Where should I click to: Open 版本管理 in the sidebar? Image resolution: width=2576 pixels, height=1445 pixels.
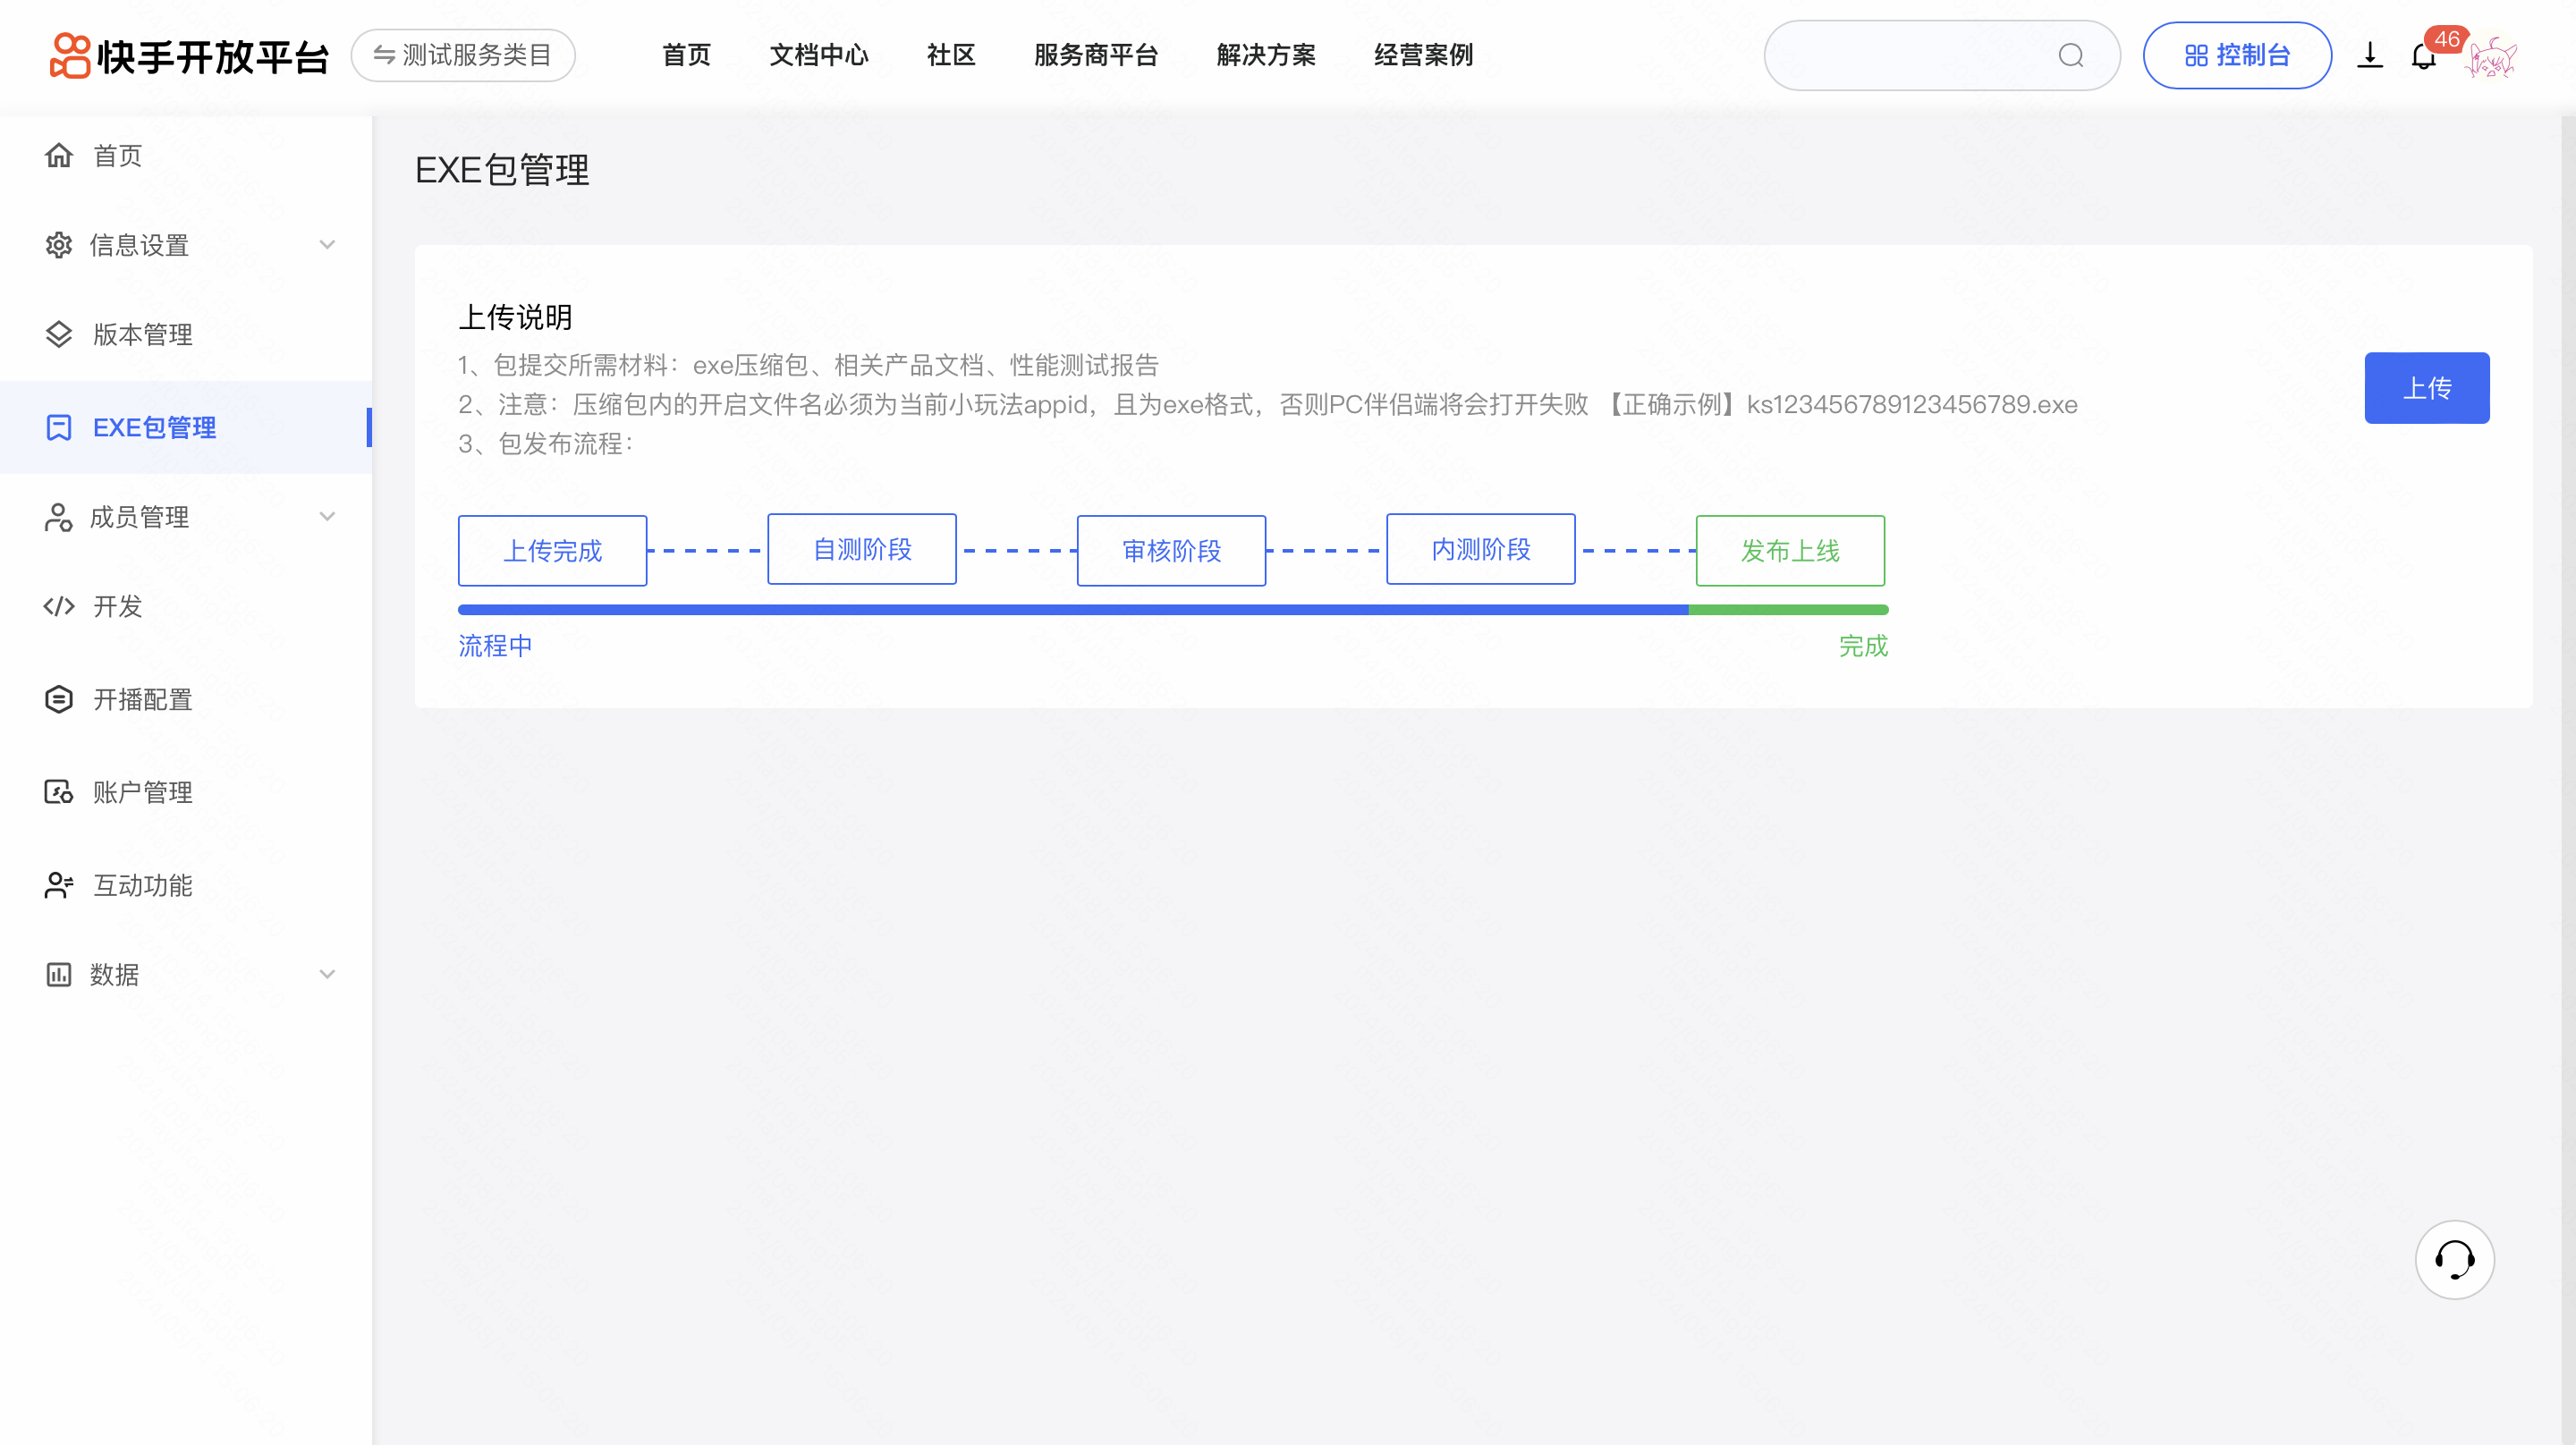pos(142,334)
